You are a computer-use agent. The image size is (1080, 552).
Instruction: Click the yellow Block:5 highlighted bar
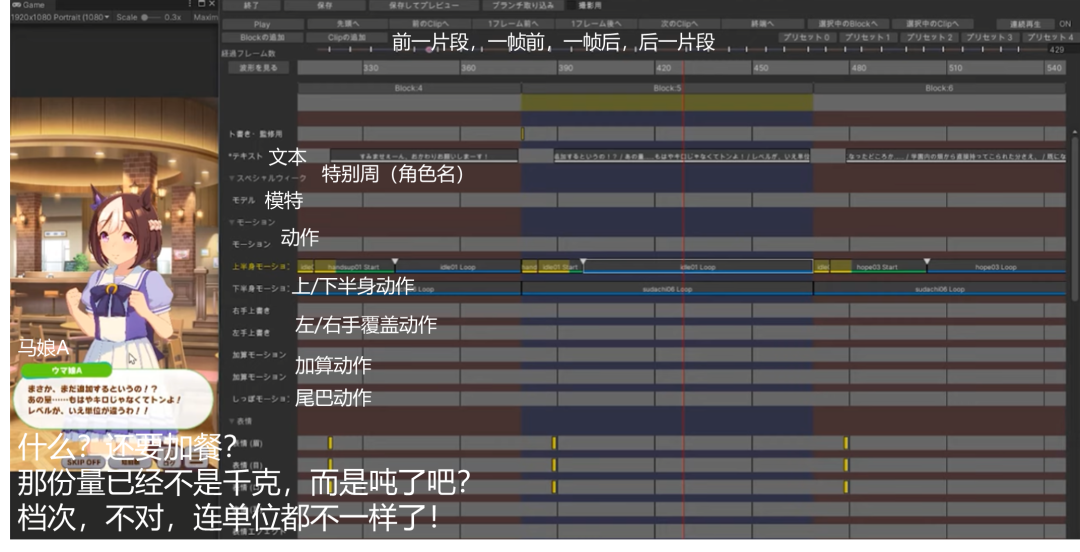coord(667,103)
